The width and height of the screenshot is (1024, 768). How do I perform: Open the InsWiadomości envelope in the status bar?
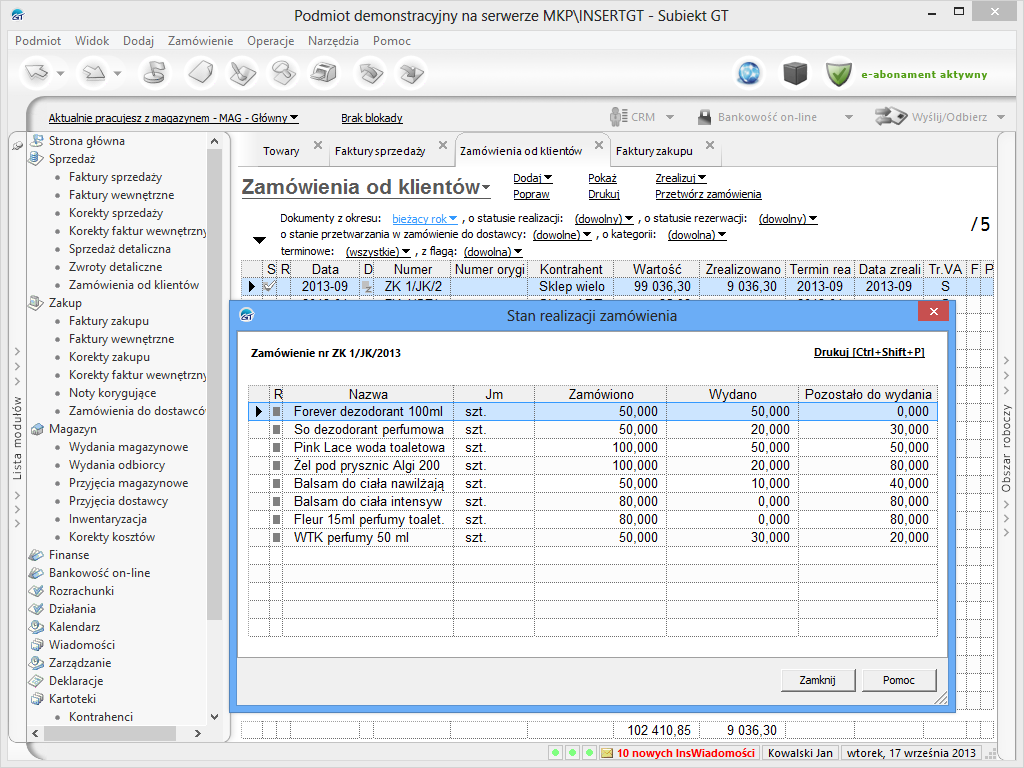(x=606, y=753)
